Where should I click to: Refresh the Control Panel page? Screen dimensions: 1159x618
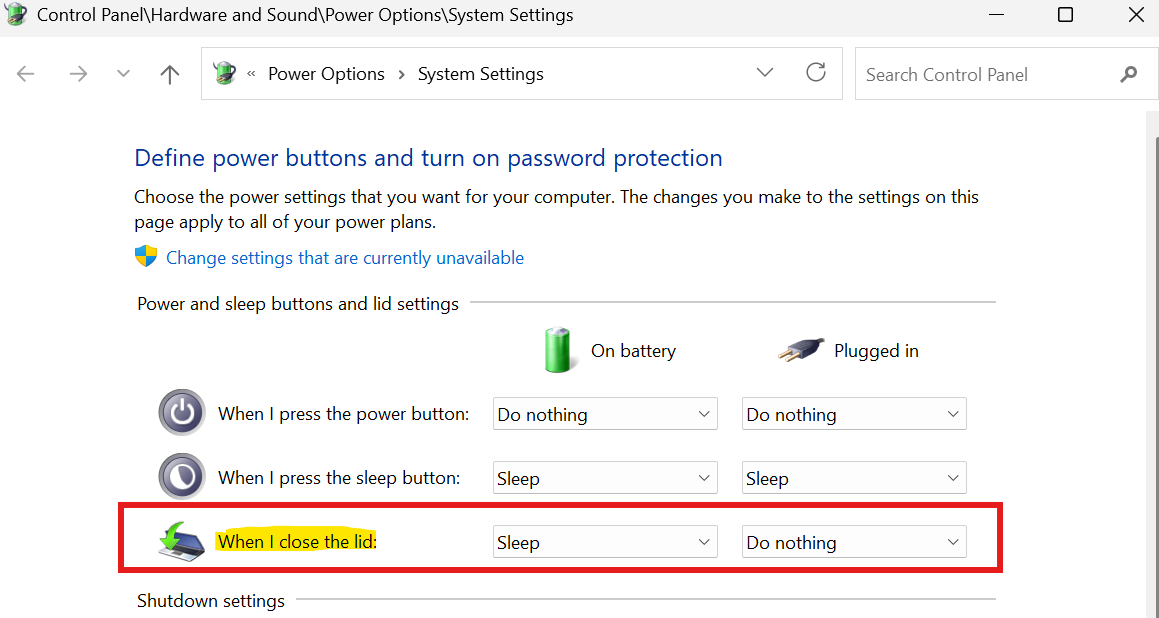[x=815, y=72]
